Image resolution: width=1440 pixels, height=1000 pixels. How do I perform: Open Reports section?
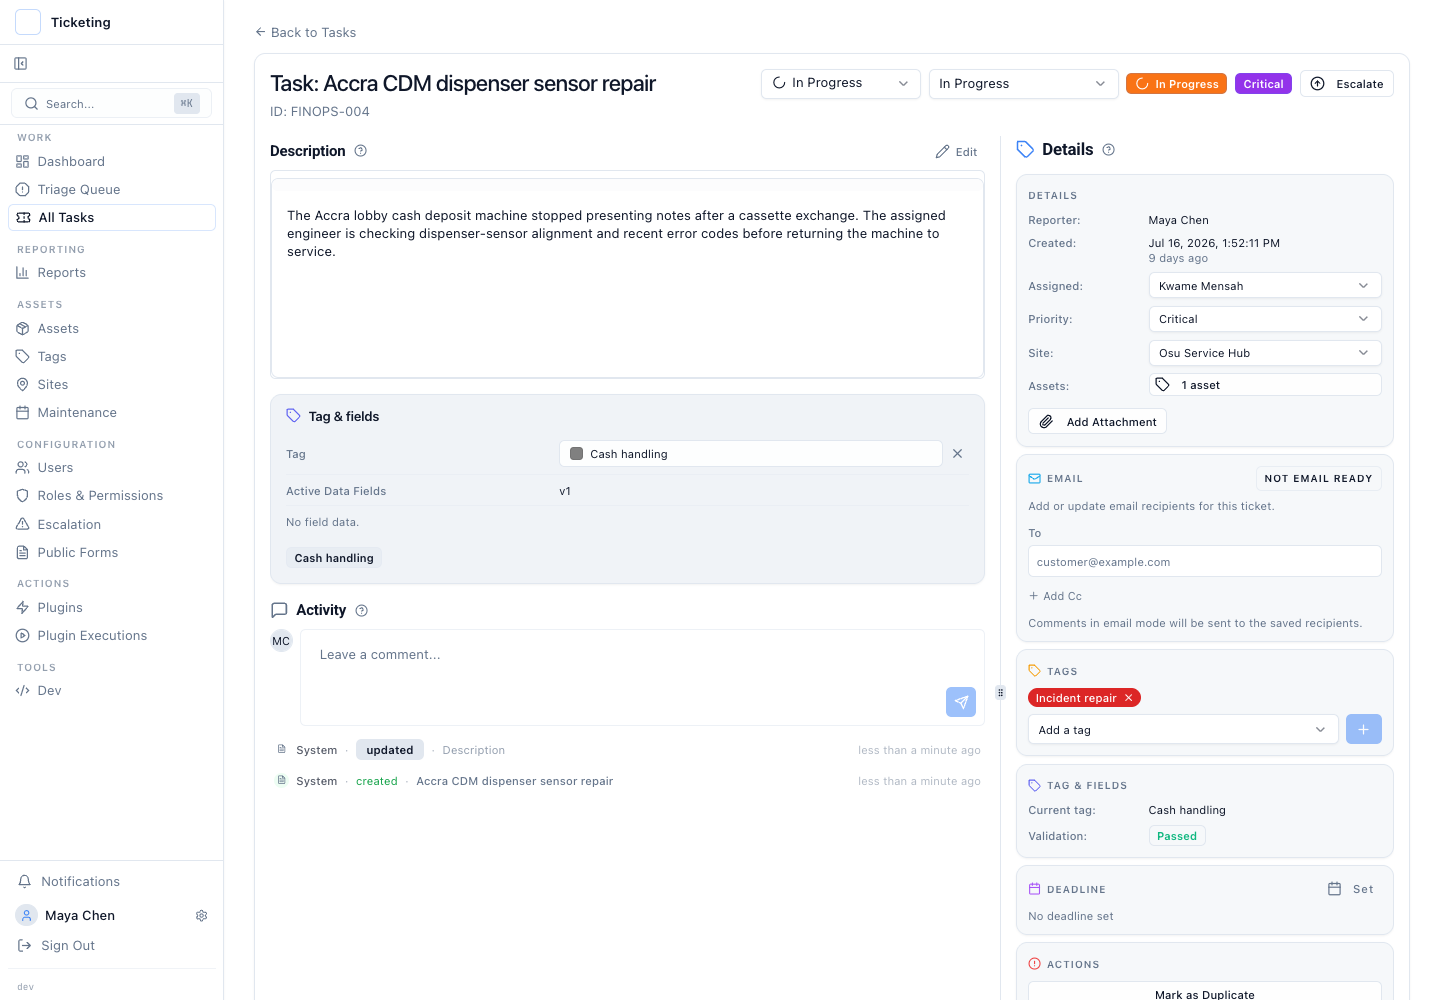point(62,272)
